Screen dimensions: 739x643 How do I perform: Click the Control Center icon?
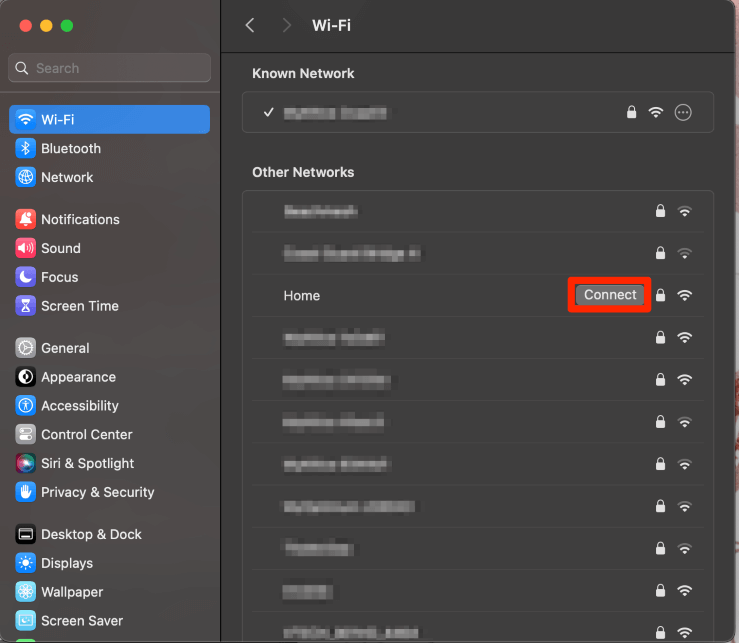(25, 434)
